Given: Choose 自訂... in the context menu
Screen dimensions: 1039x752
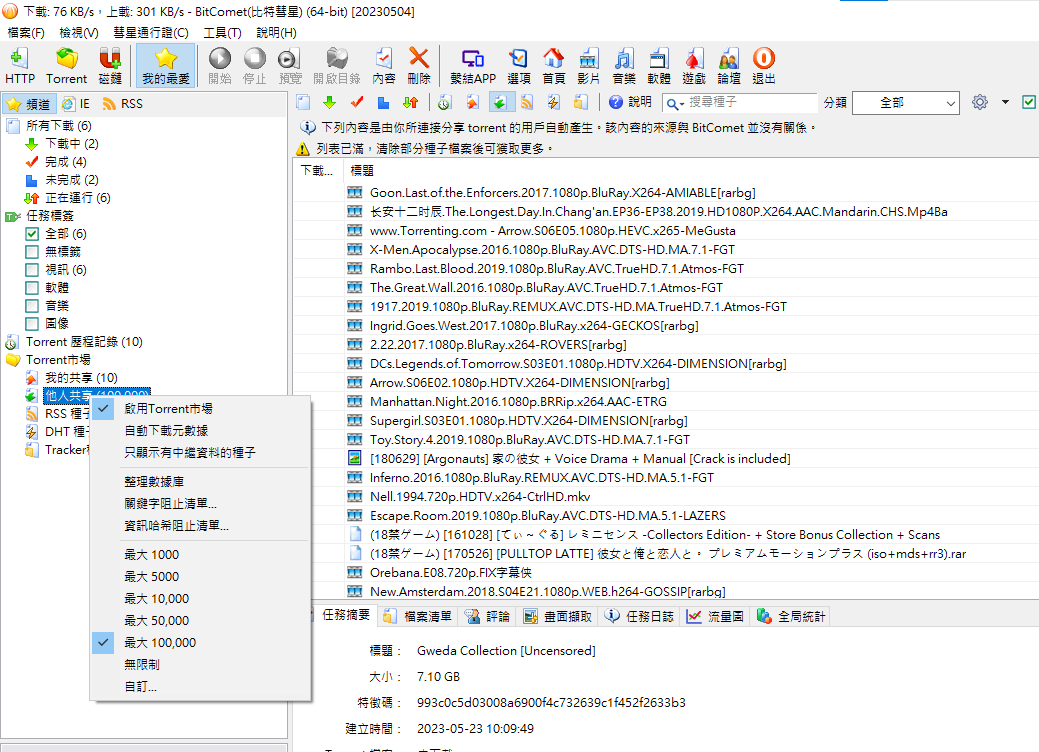Looking at the screenshot, I should pyautogui.click(x=200, y=686).
